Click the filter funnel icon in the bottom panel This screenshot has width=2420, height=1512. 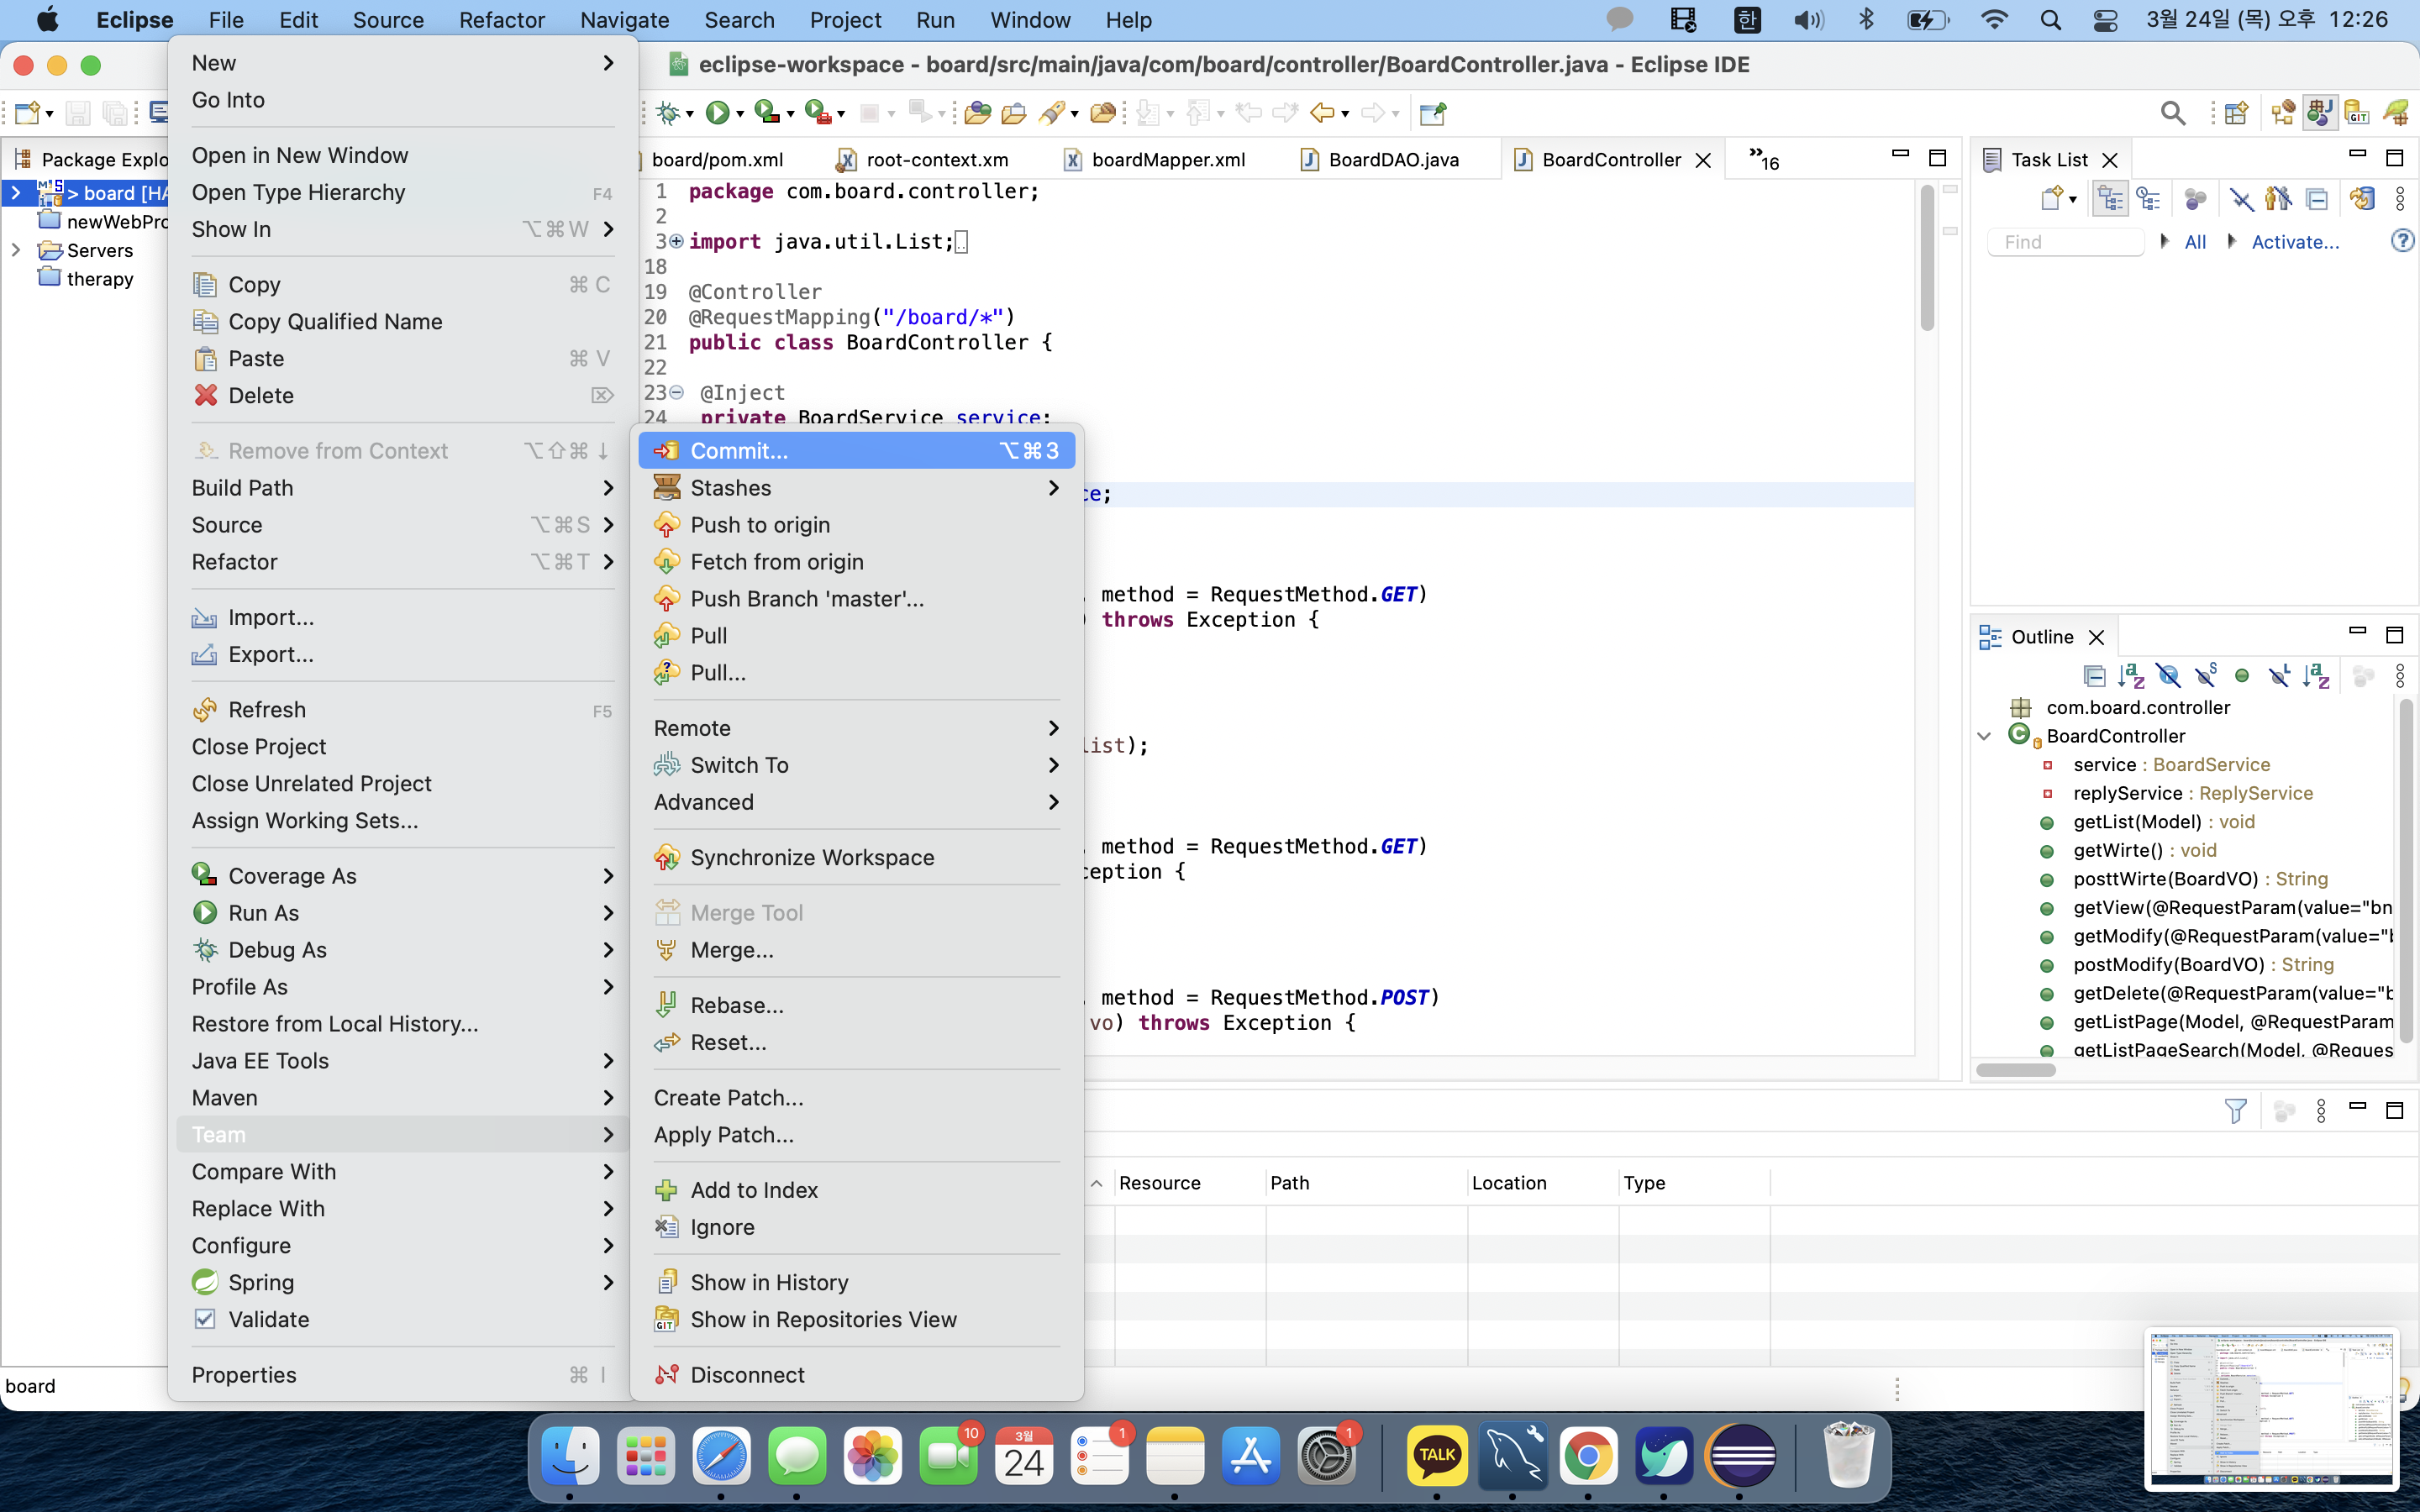coord(2235,1110)
